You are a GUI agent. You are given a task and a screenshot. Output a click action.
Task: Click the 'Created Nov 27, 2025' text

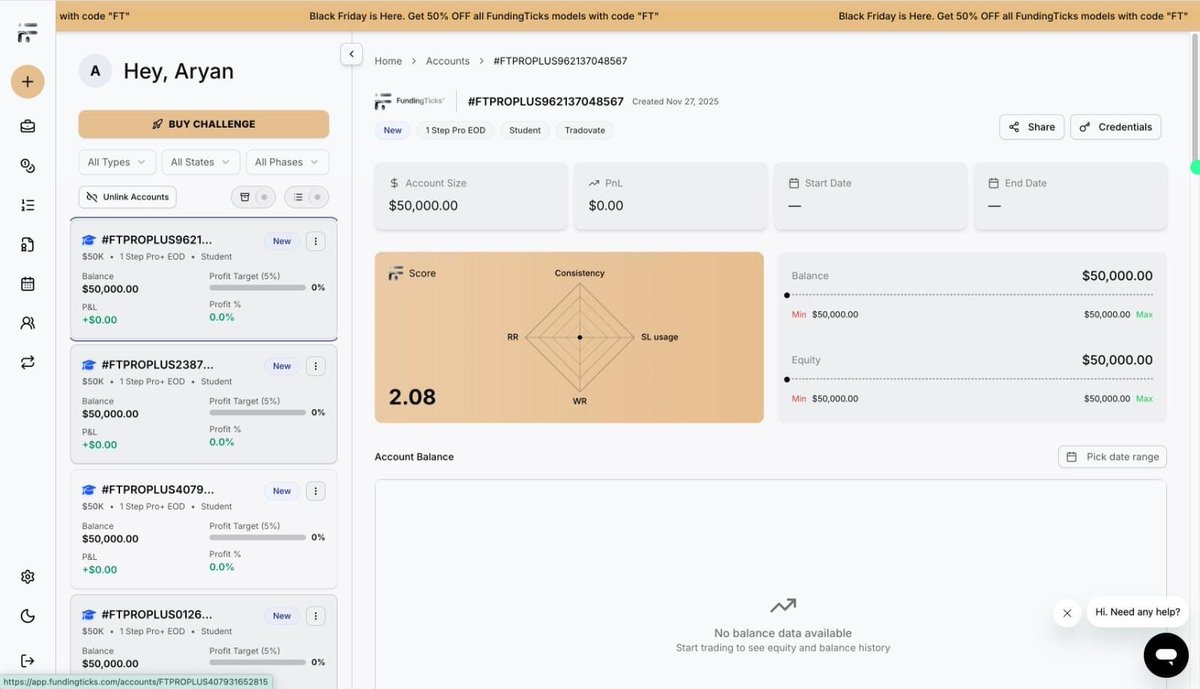click(675, 102)
